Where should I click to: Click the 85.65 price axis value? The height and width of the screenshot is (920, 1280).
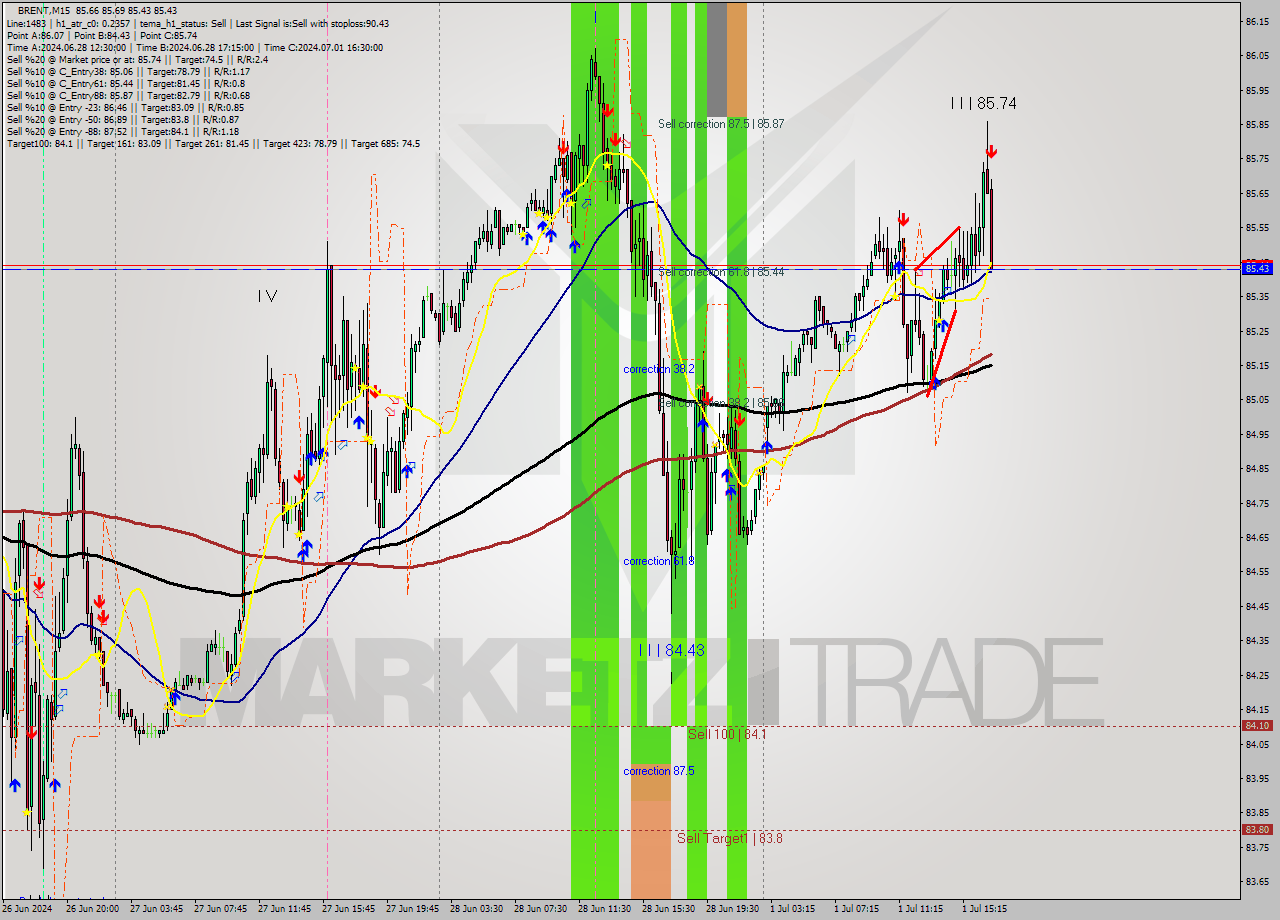(1257, 193)
